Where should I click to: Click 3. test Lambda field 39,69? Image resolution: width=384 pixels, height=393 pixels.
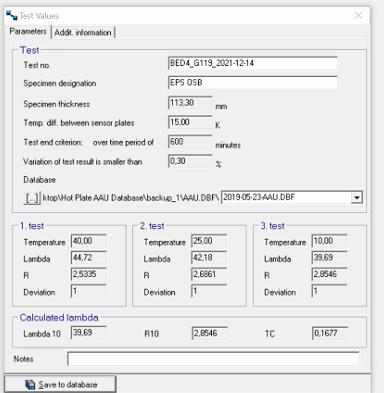329,258
